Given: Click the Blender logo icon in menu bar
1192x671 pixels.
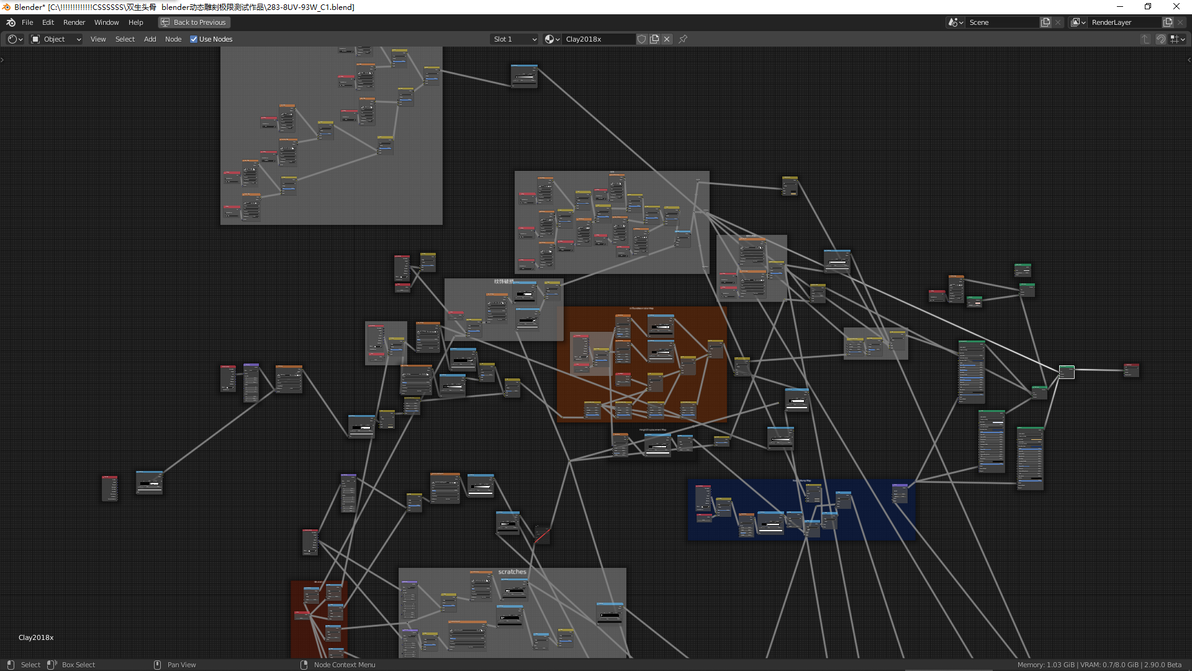Looking at the screenshot, I should coord(11,23).
